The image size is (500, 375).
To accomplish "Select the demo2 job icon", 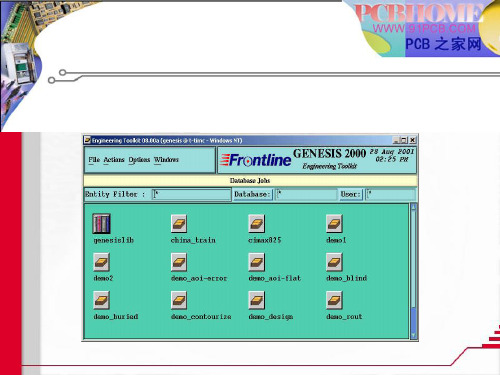I will [x=102, y=262].
